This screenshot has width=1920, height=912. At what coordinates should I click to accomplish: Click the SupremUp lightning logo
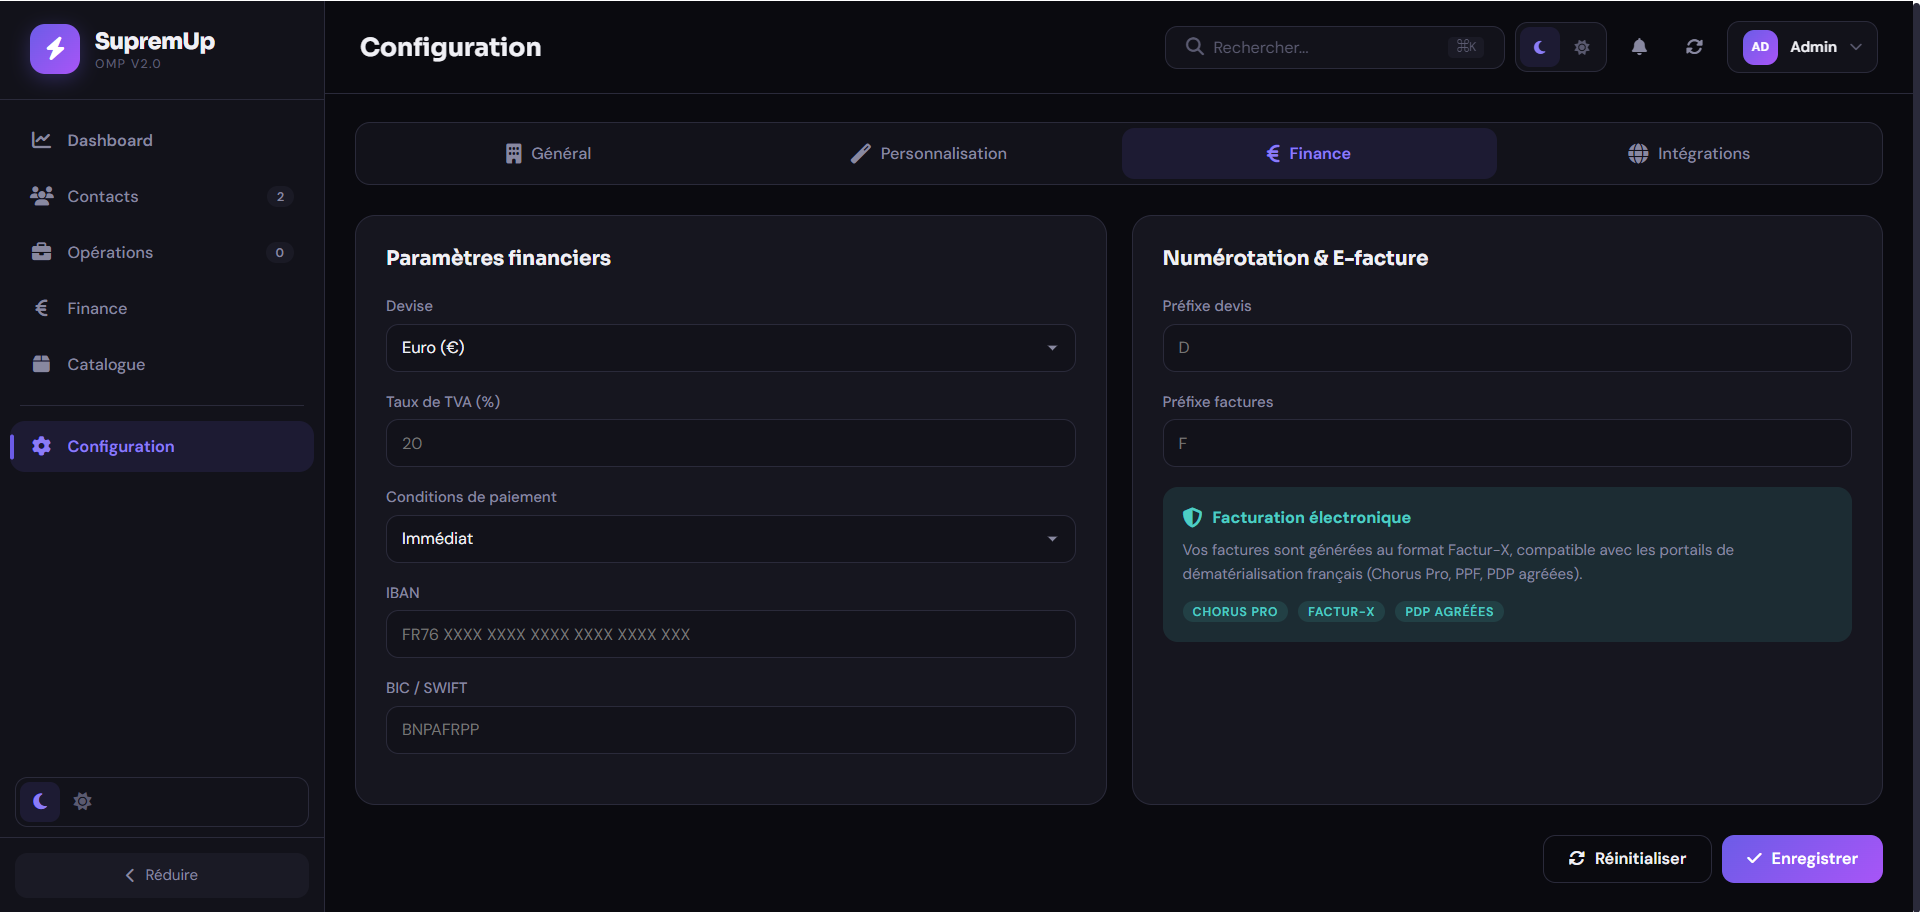[55, 48]
